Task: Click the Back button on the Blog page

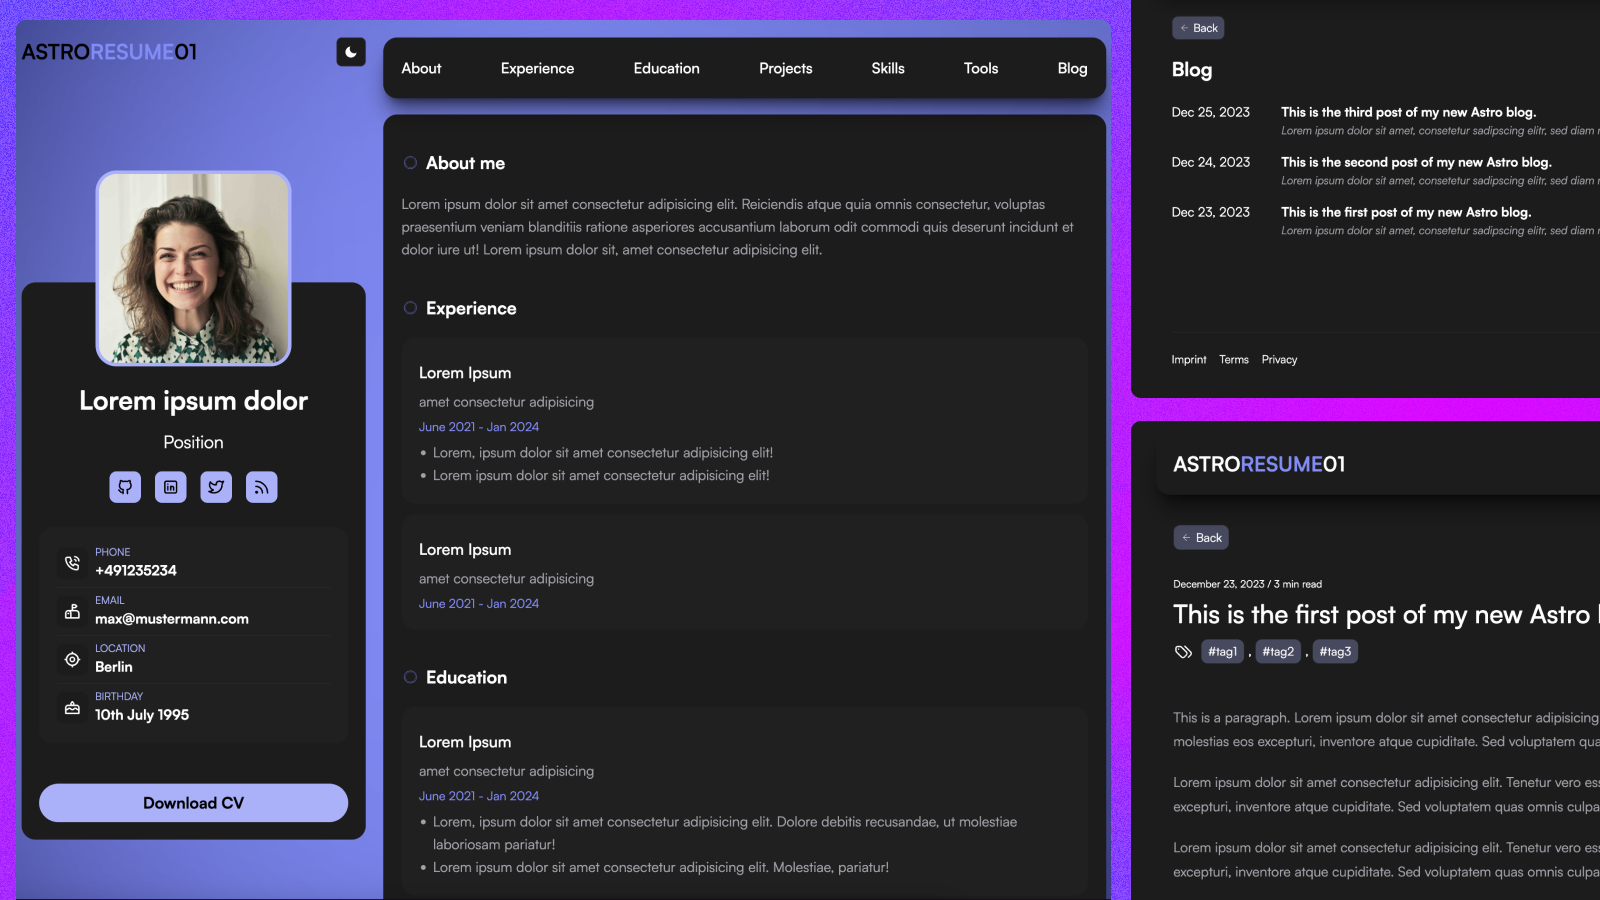Action: [x=1198, y=28]
